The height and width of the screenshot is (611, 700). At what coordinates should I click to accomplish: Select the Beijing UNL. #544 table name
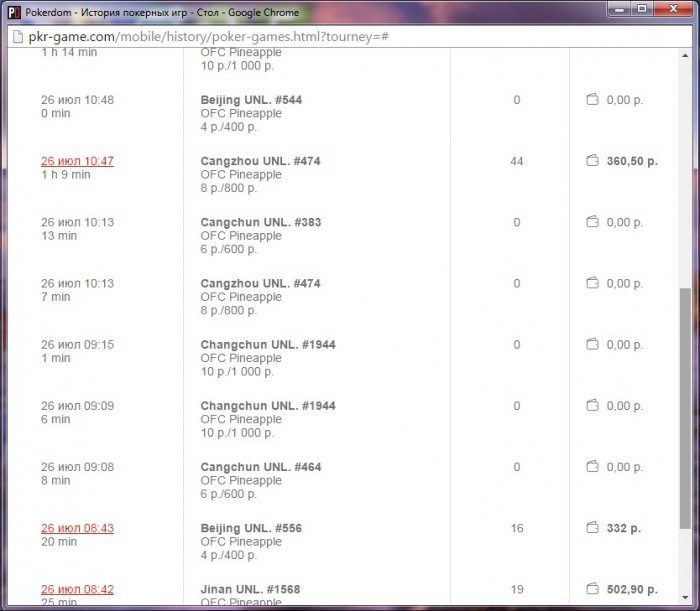point(251,100)
